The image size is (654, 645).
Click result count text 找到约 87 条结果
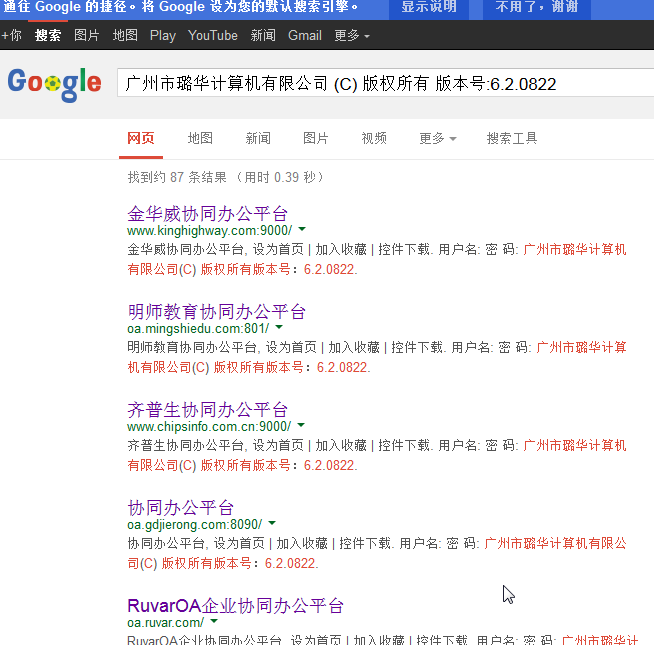coord(177,177)
